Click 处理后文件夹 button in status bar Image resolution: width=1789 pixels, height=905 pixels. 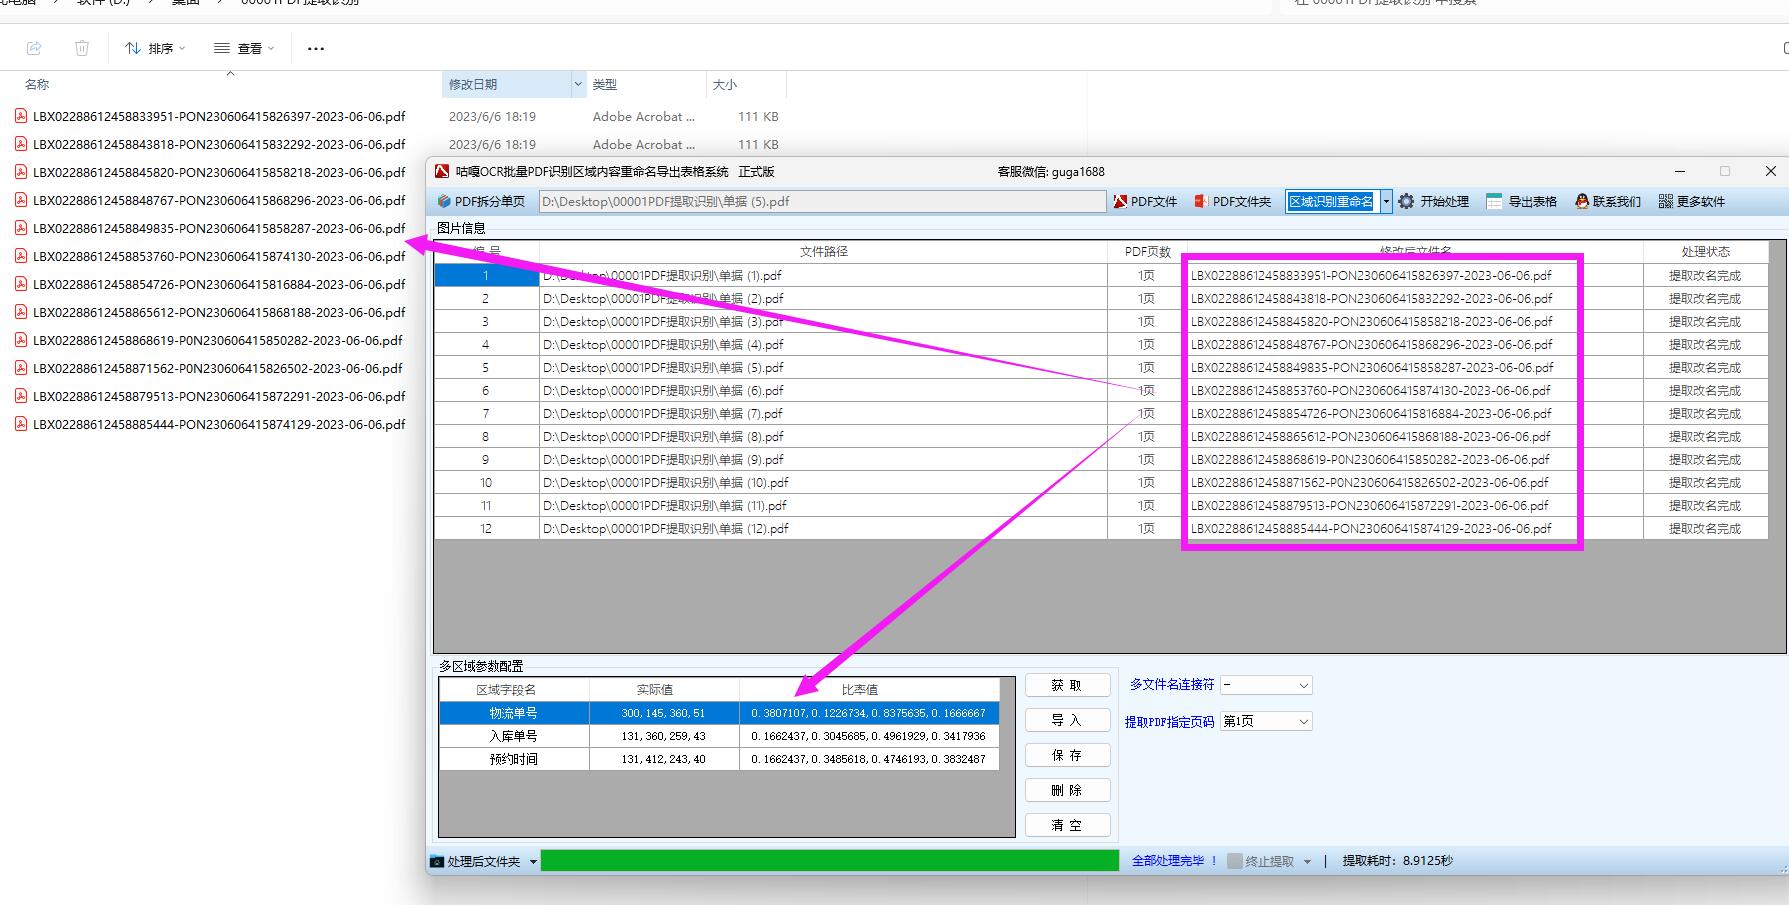pos(476,861)
